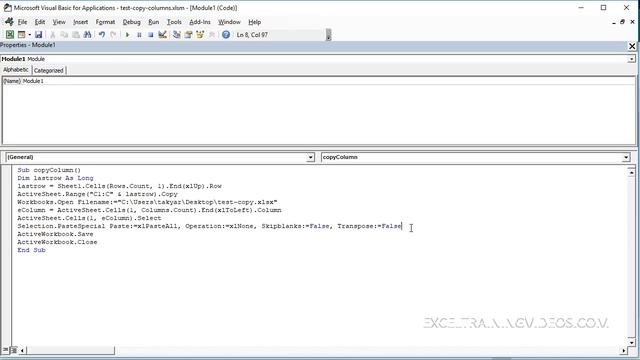640x360 pixels.
Task: Open the Add-Ins menu
Action: point(200,22)
